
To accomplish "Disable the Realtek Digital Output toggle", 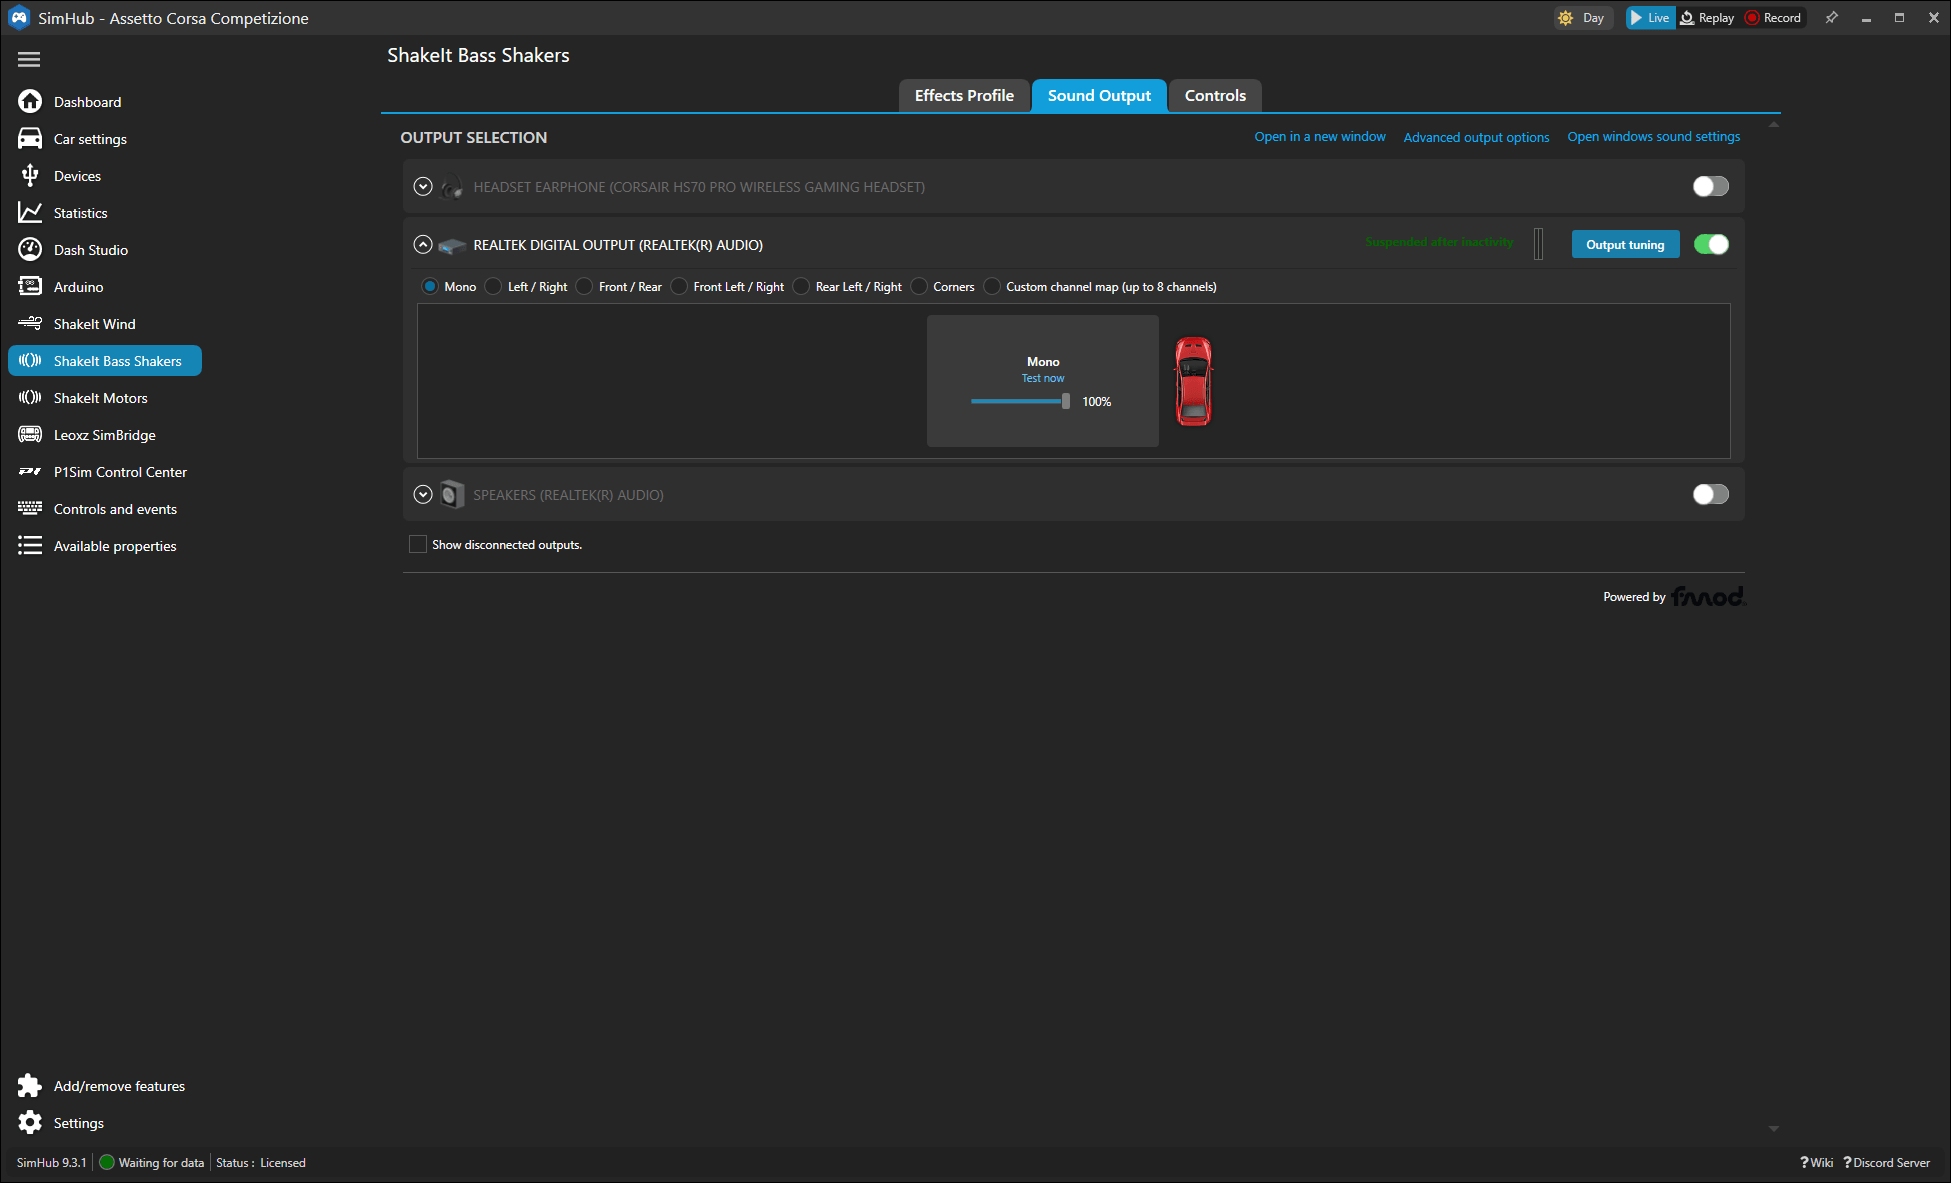I will point(1710,245).
